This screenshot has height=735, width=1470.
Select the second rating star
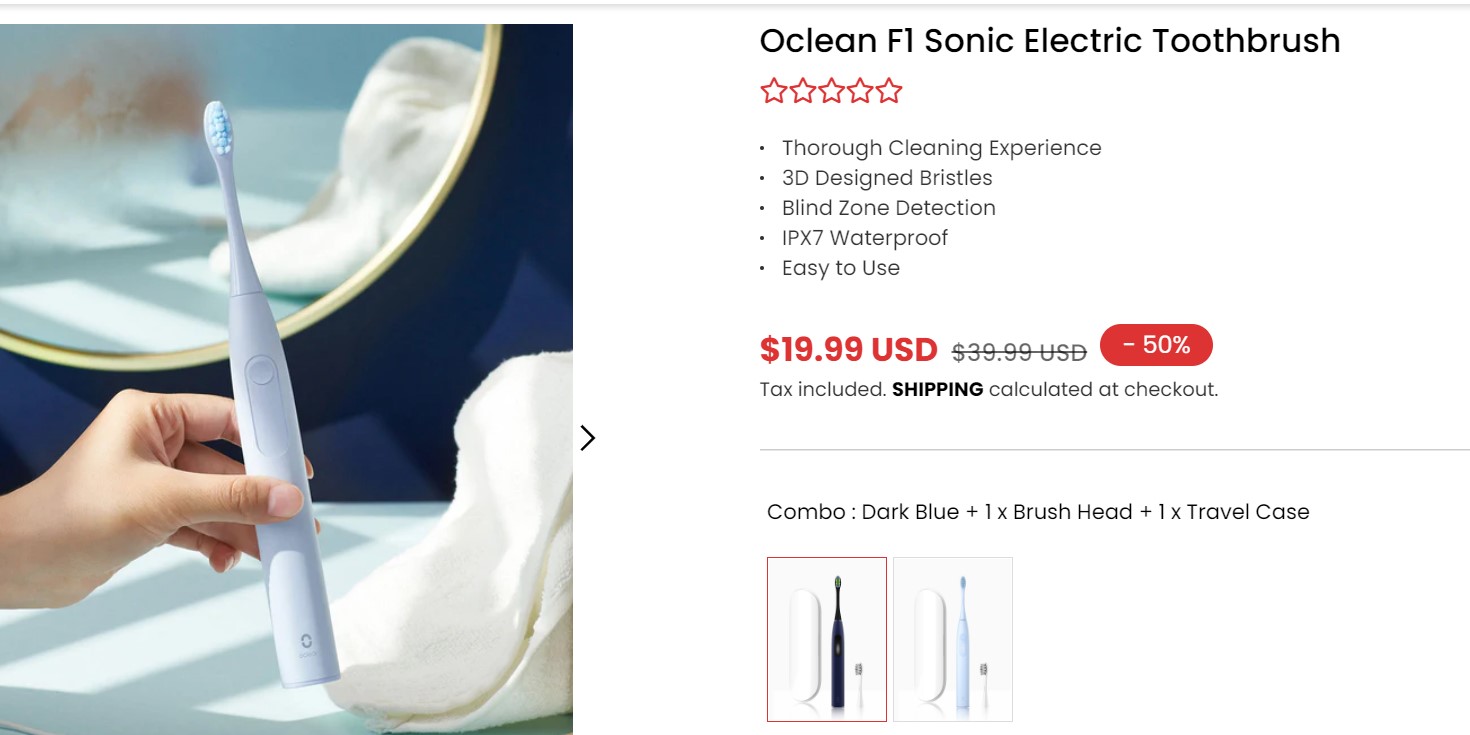tap(801, 90)
